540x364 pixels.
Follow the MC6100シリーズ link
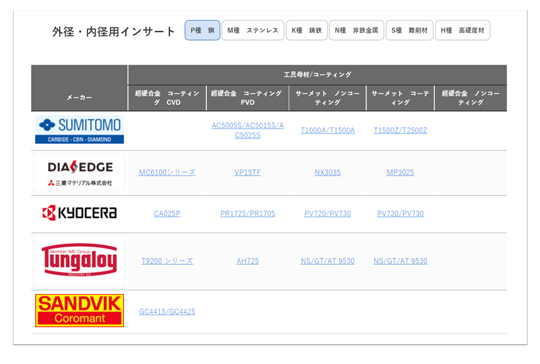point(167,172)
